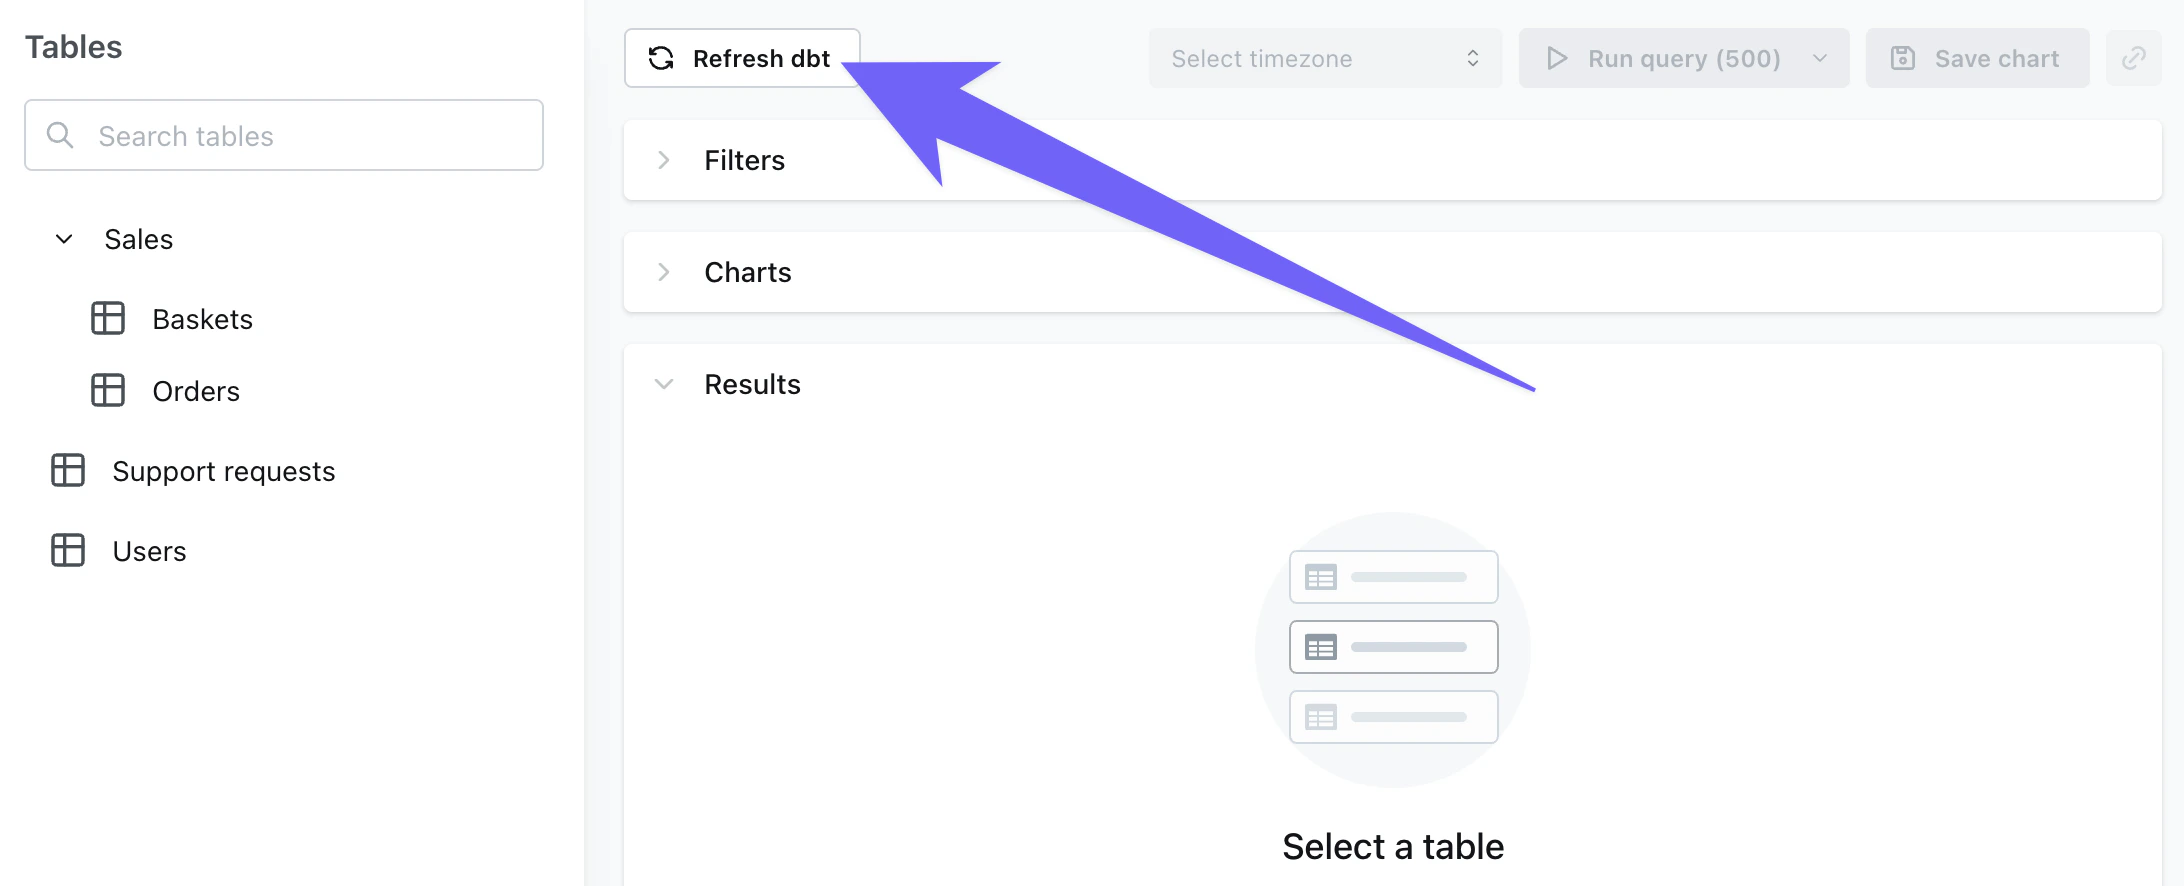Image resolution: width=2184 pixels, height=886 pixels.
Task: Select the Baskets table icon
Action: click(x=107, y=318)
